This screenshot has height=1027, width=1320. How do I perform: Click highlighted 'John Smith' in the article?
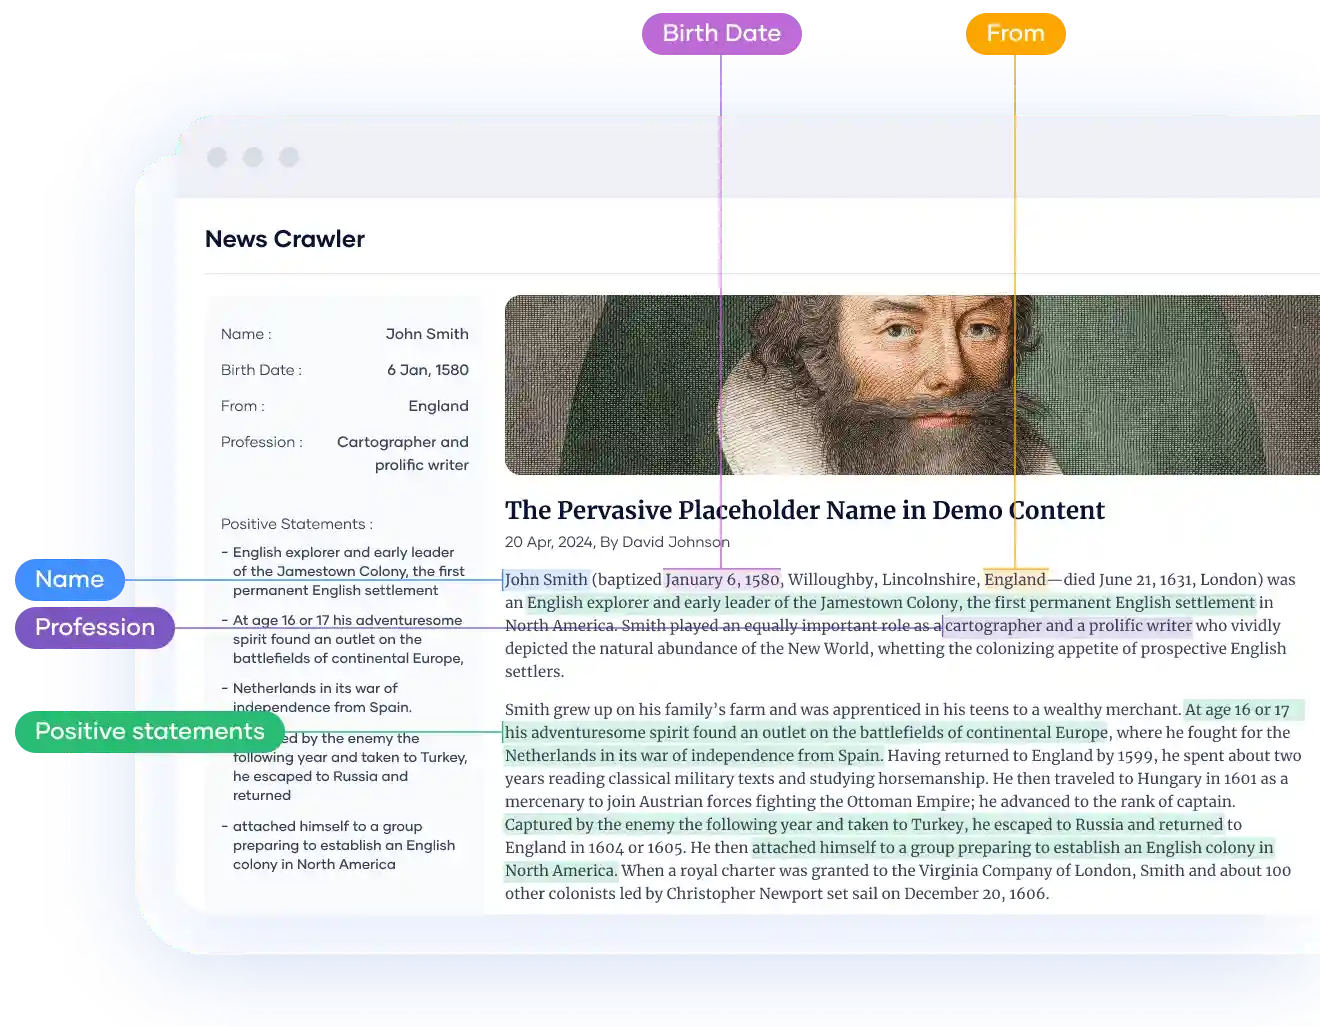point(546,579)
